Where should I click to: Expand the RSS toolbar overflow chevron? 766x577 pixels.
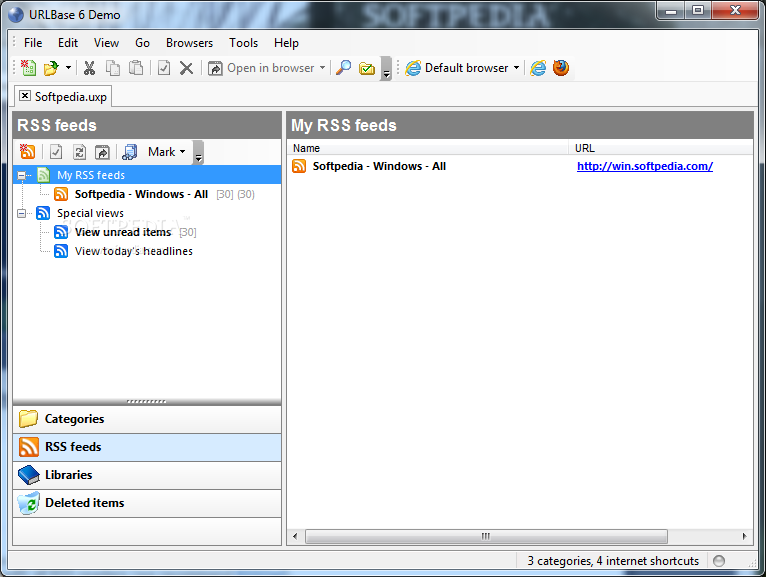(198, 152)
